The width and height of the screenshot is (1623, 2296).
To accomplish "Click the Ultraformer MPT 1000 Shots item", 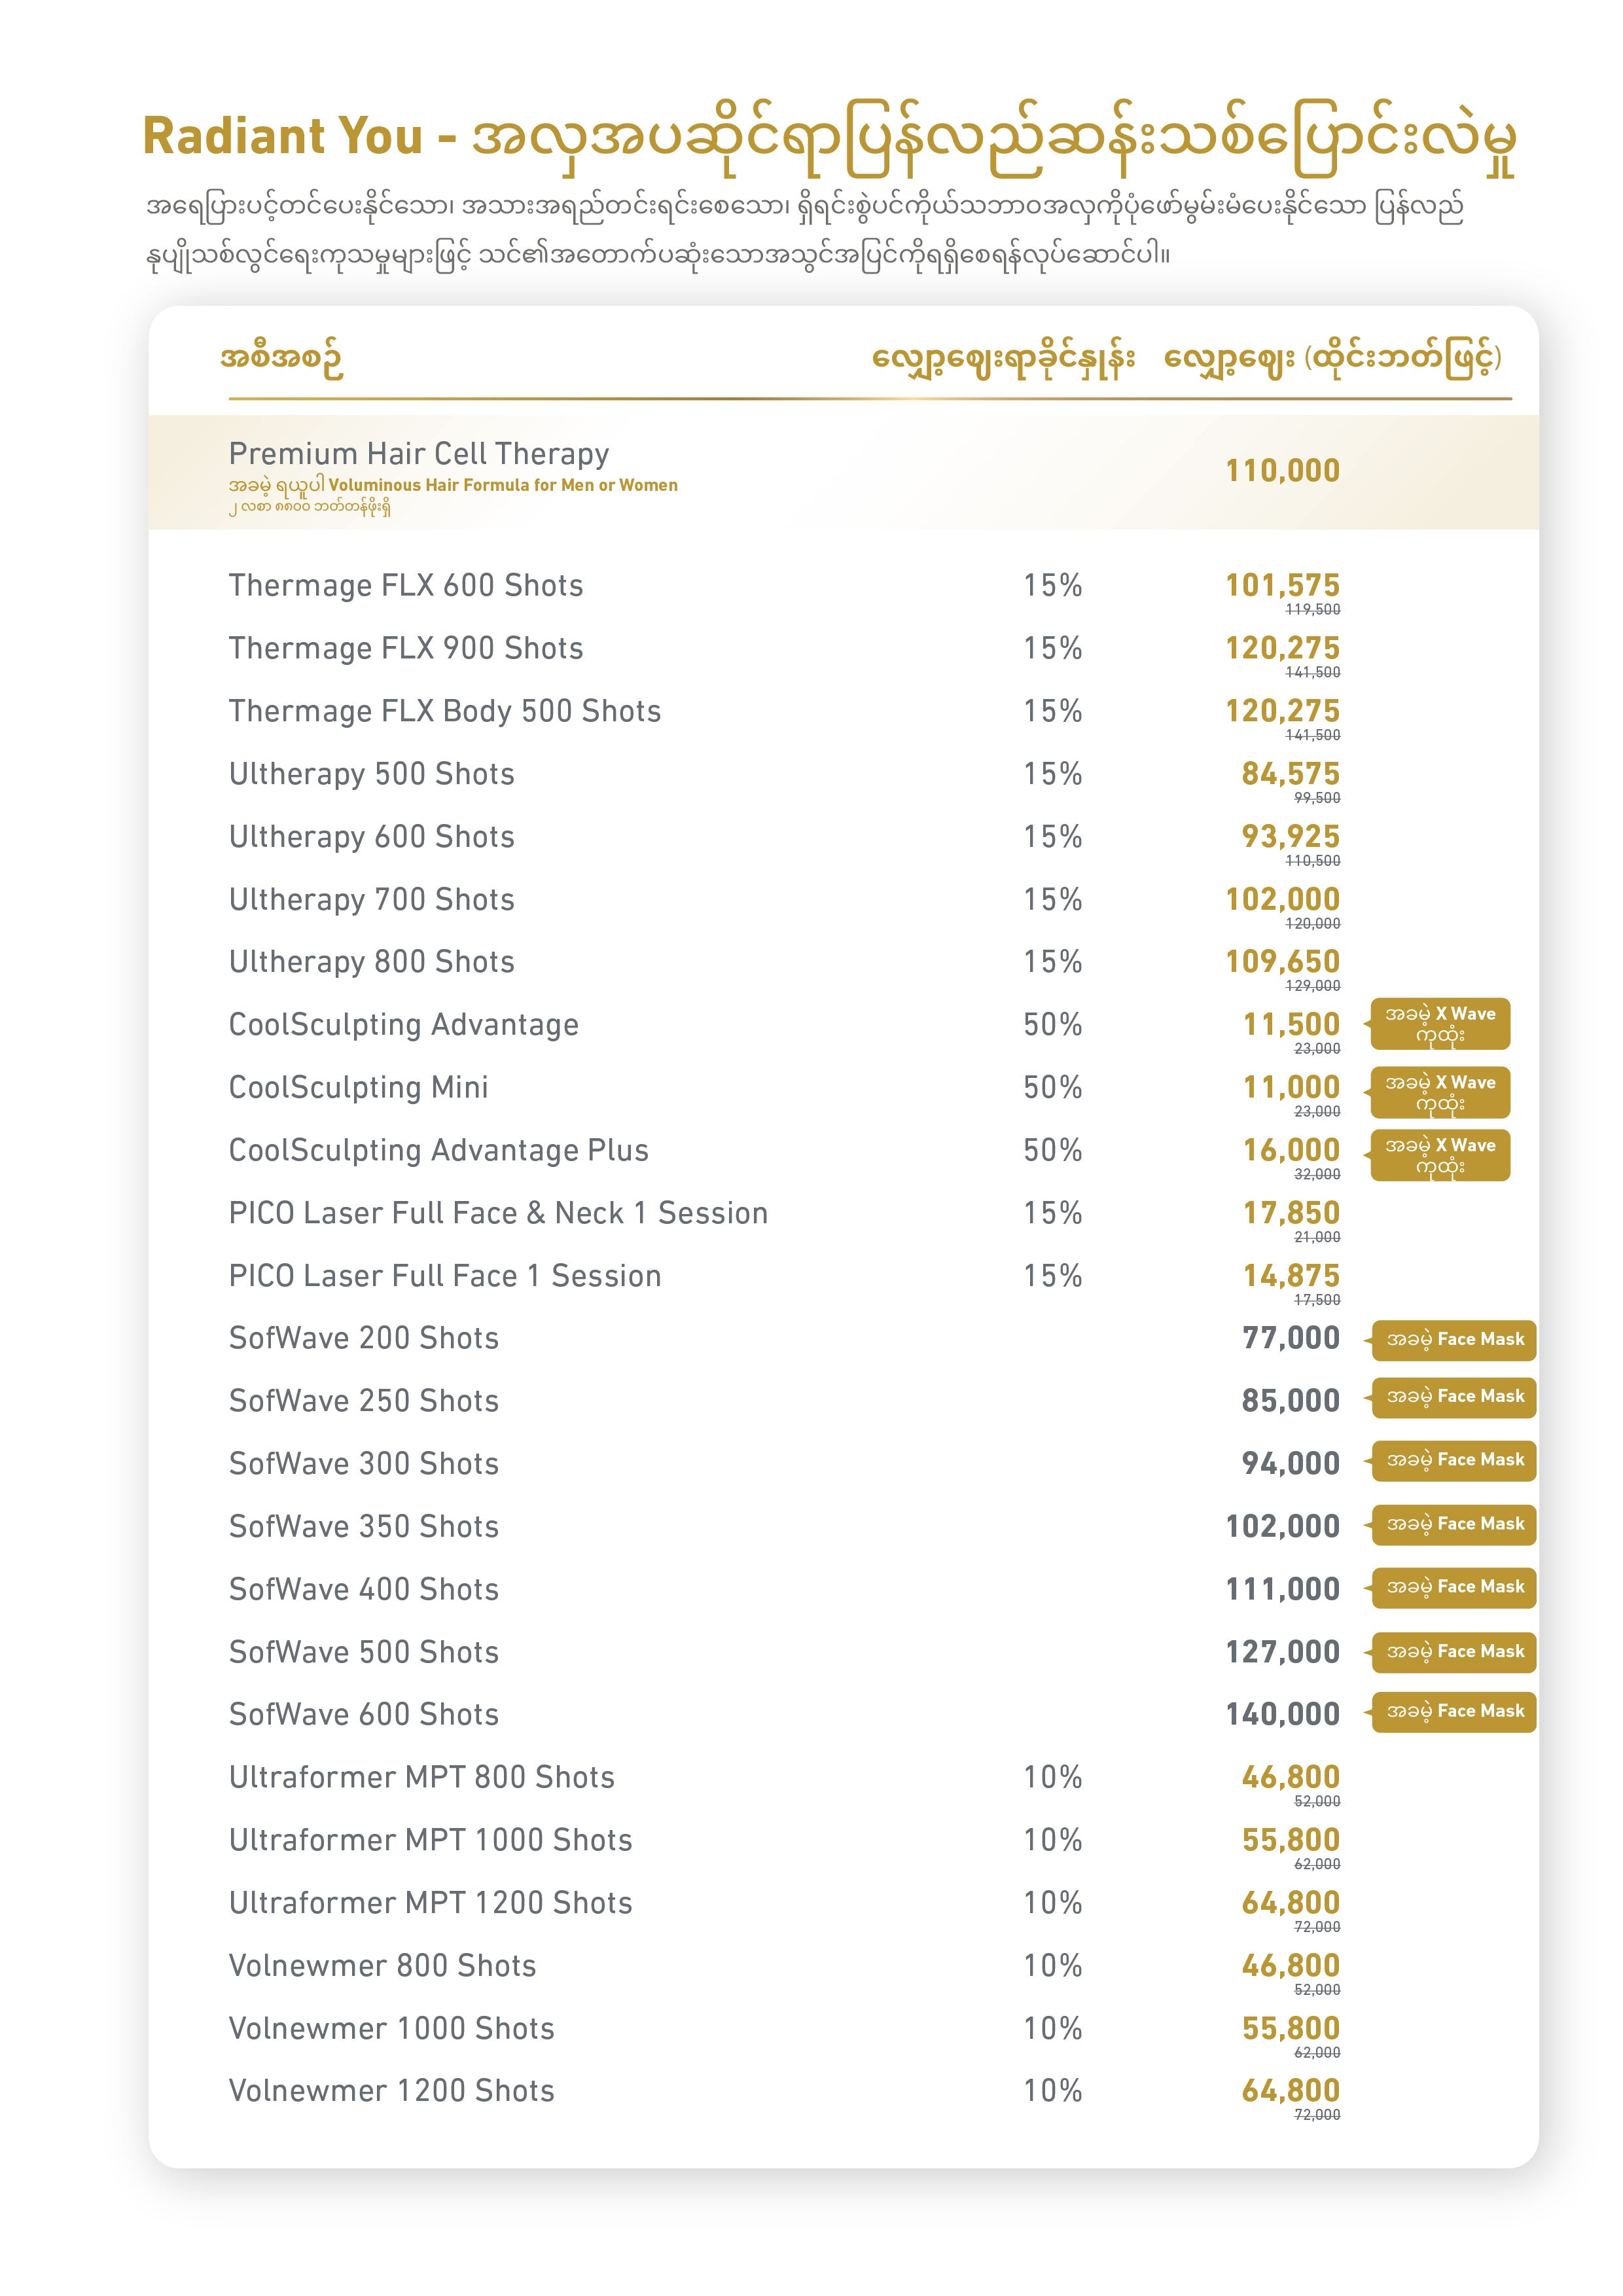I will point(430,1840).
